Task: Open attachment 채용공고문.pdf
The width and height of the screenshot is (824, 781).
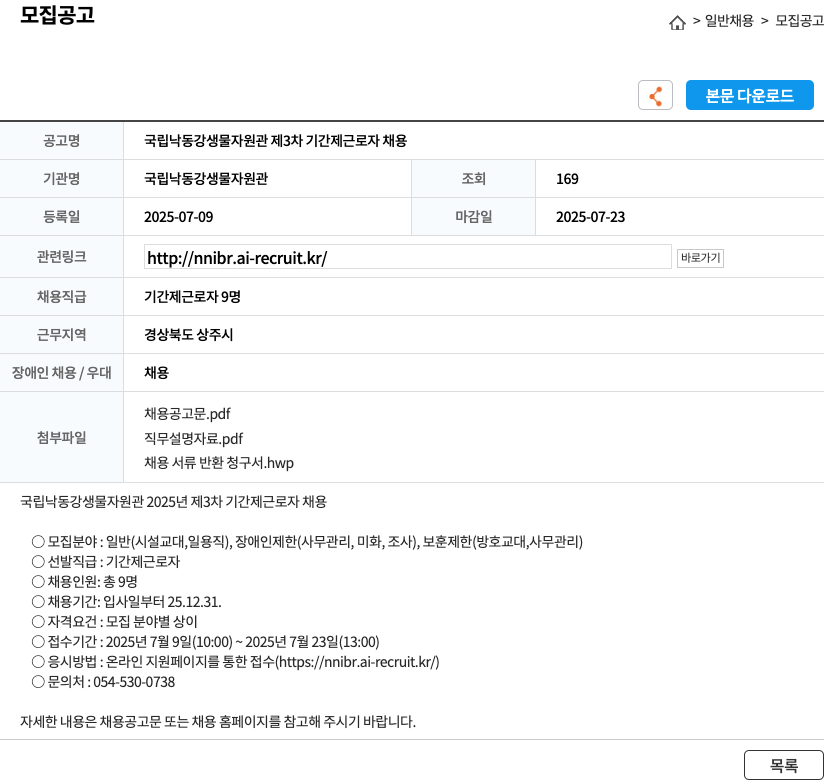Action: [x=187, y=414]
